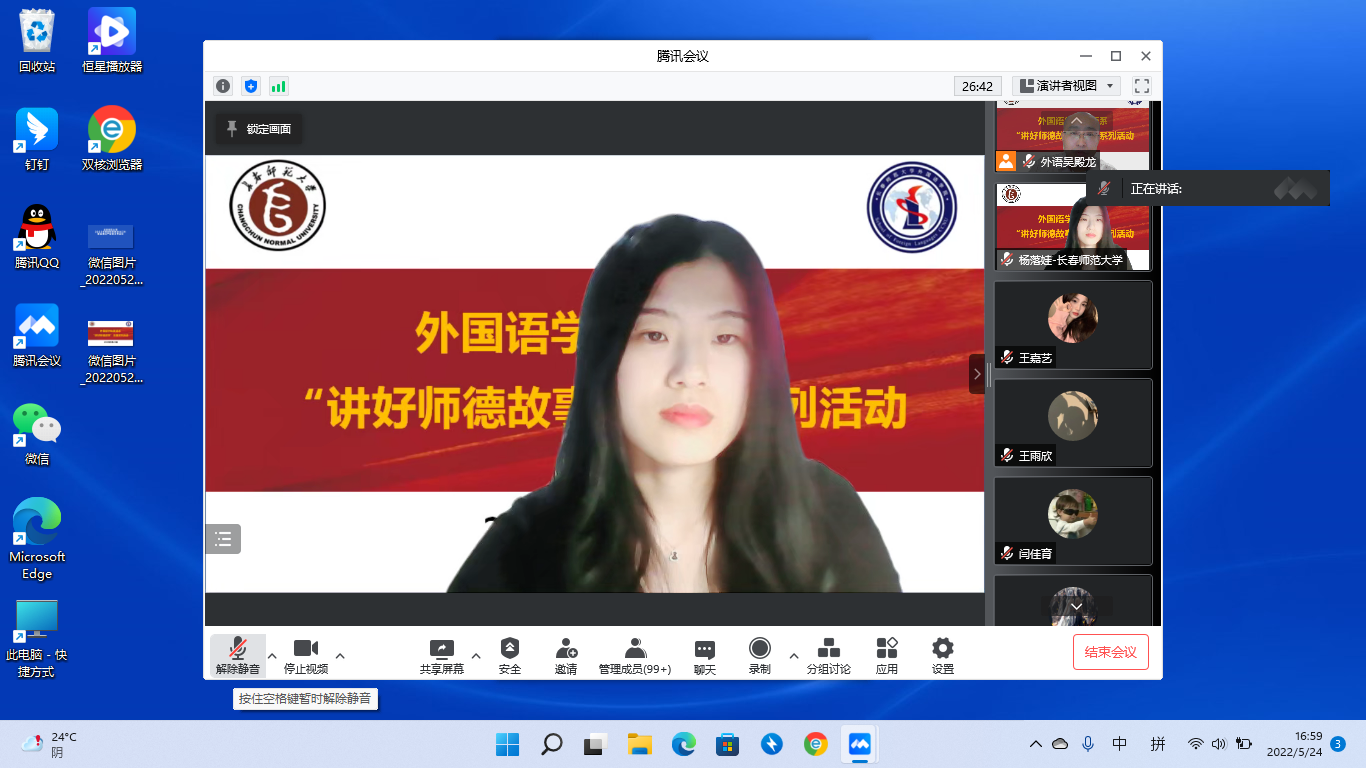1366x768 pixels.
Task: Open Share Screen
Action: (442, 655)
